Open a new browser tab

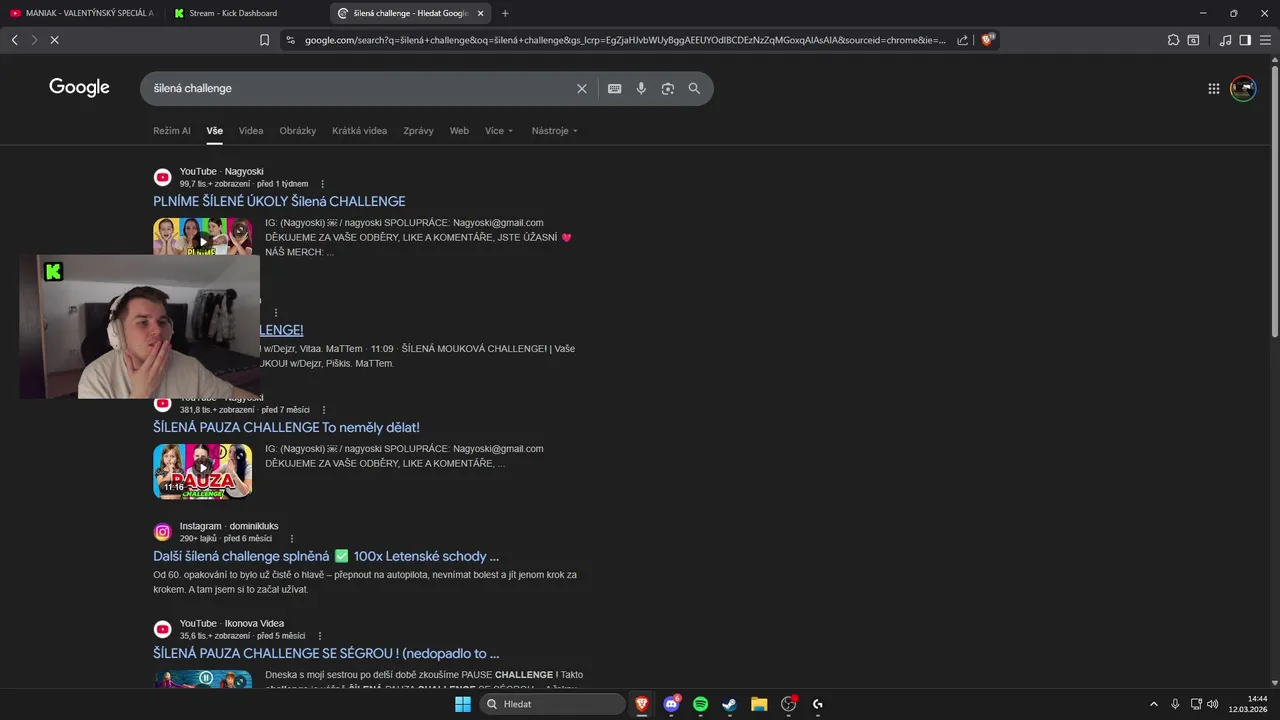click(505, 13)
